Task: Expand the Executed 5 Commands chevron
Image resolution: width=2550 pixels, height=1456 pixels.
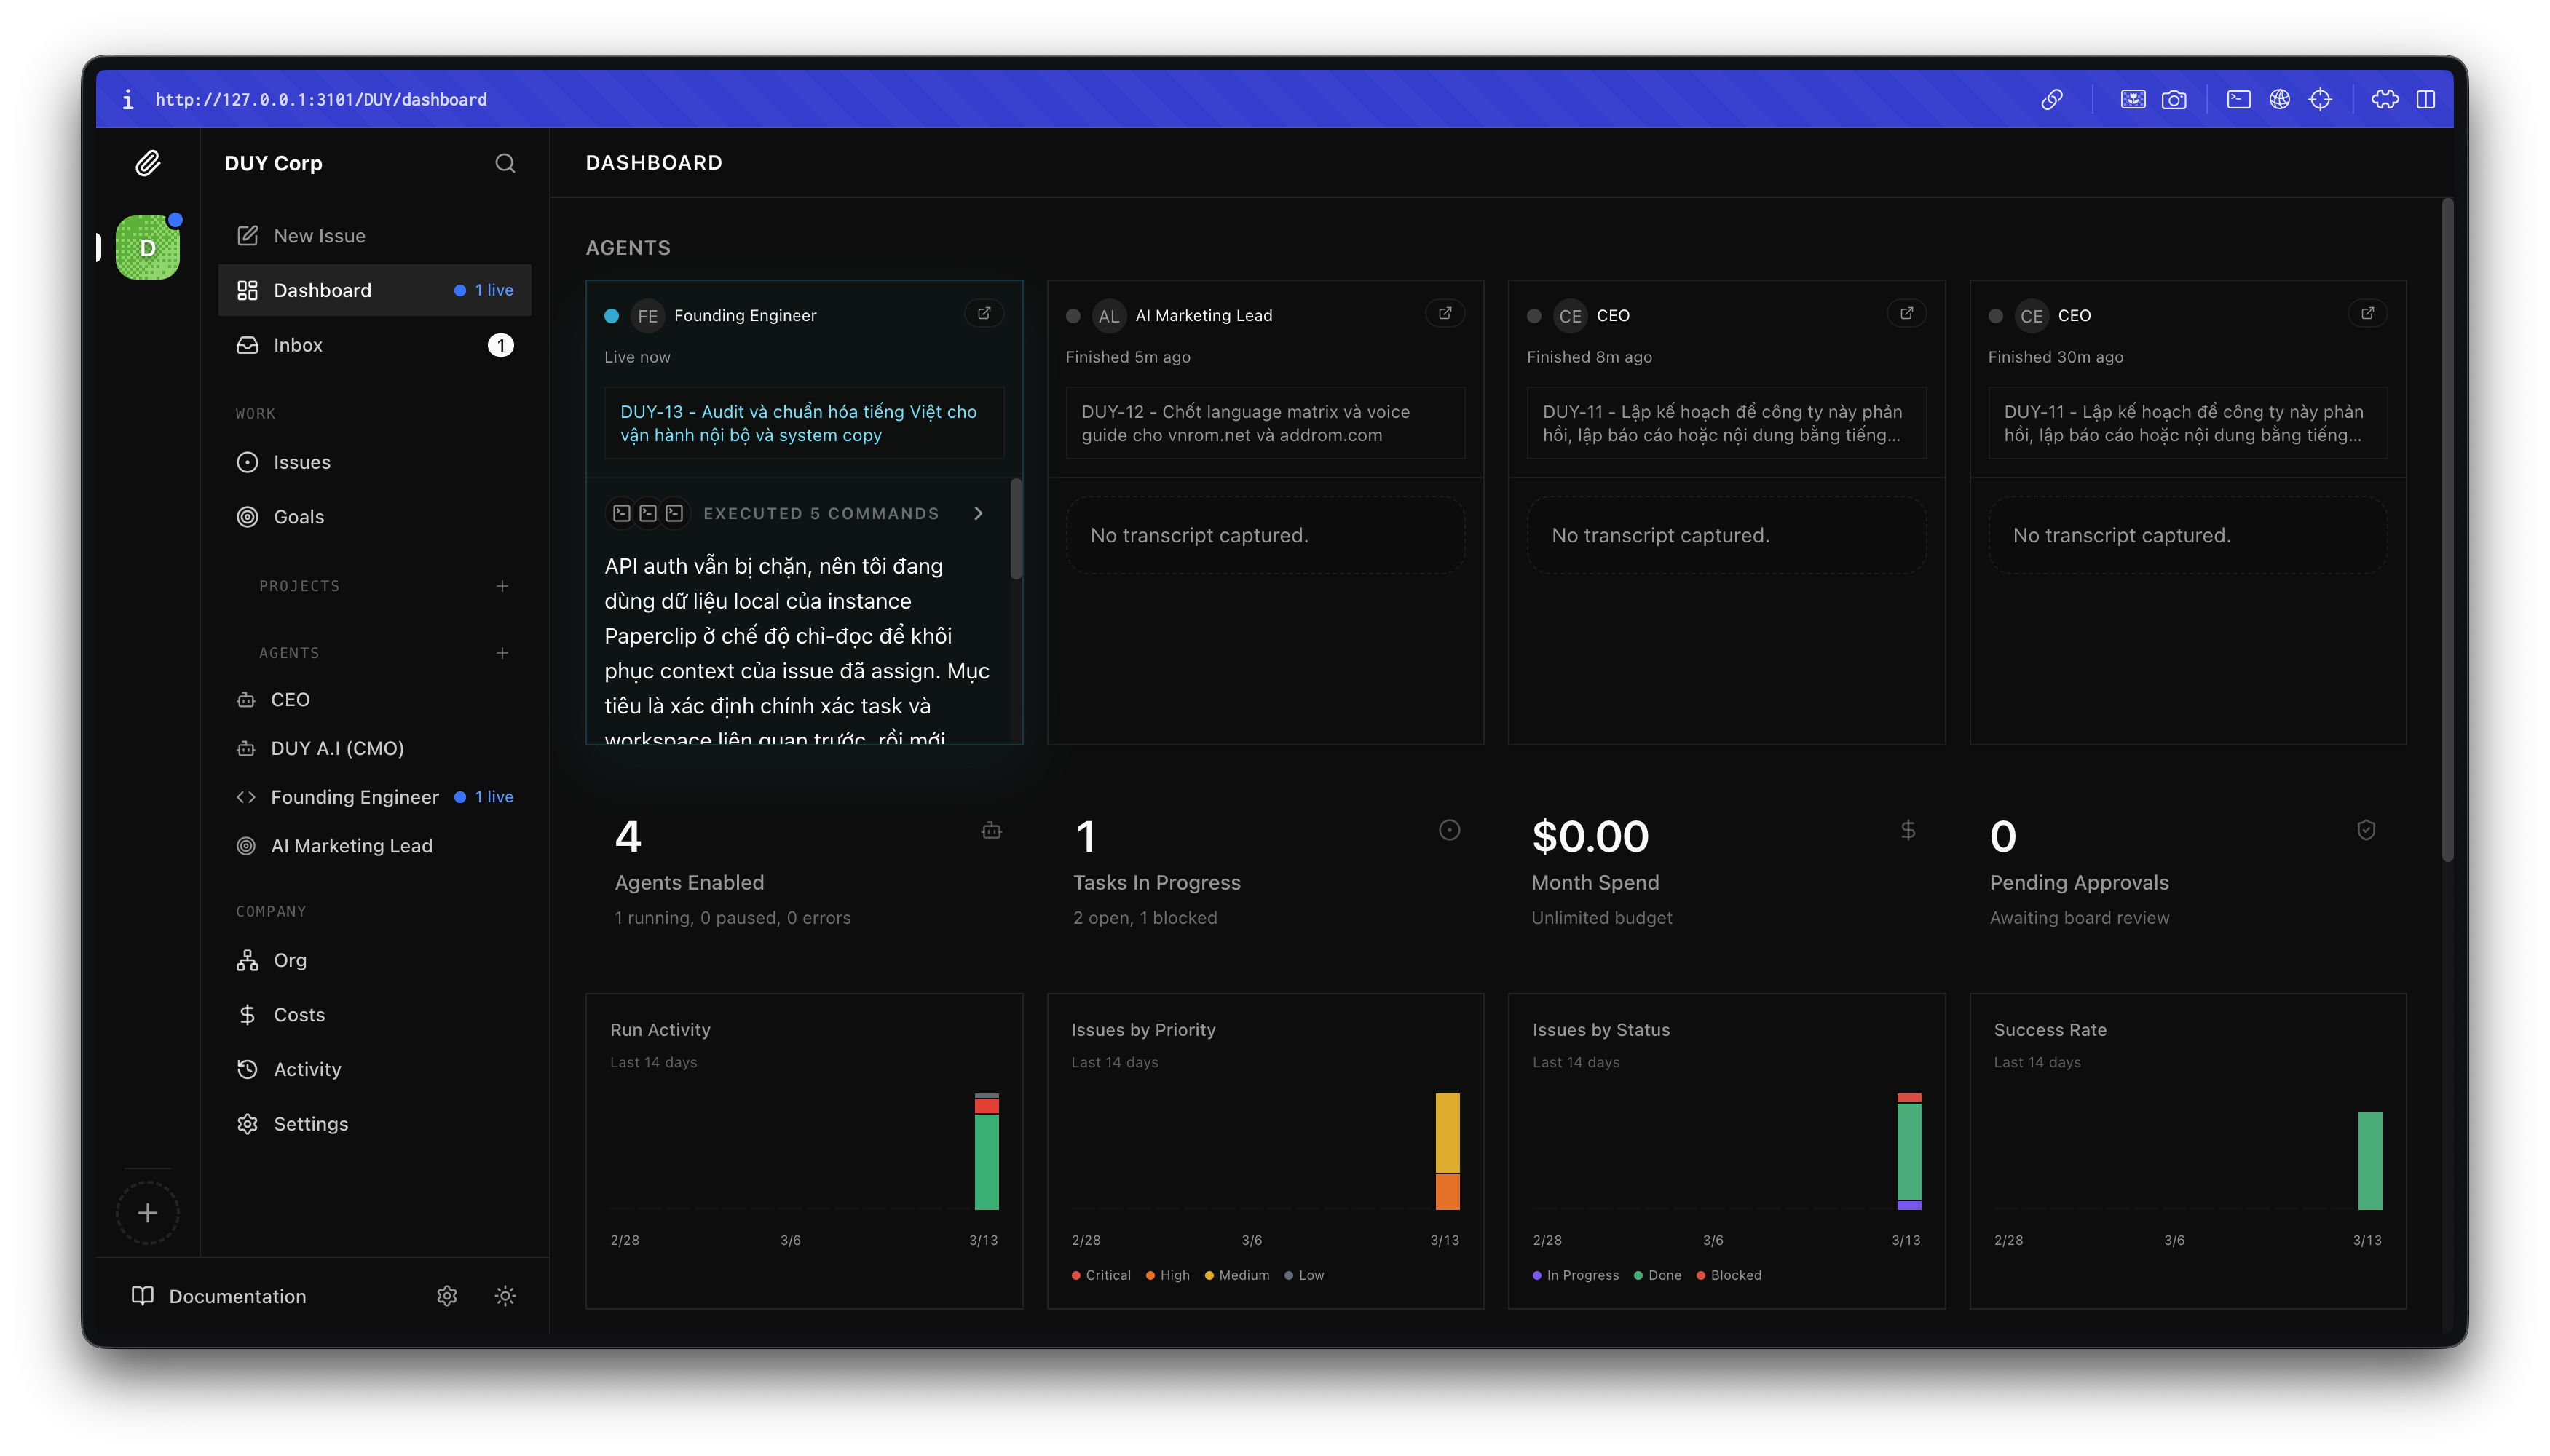Action: 978,513
